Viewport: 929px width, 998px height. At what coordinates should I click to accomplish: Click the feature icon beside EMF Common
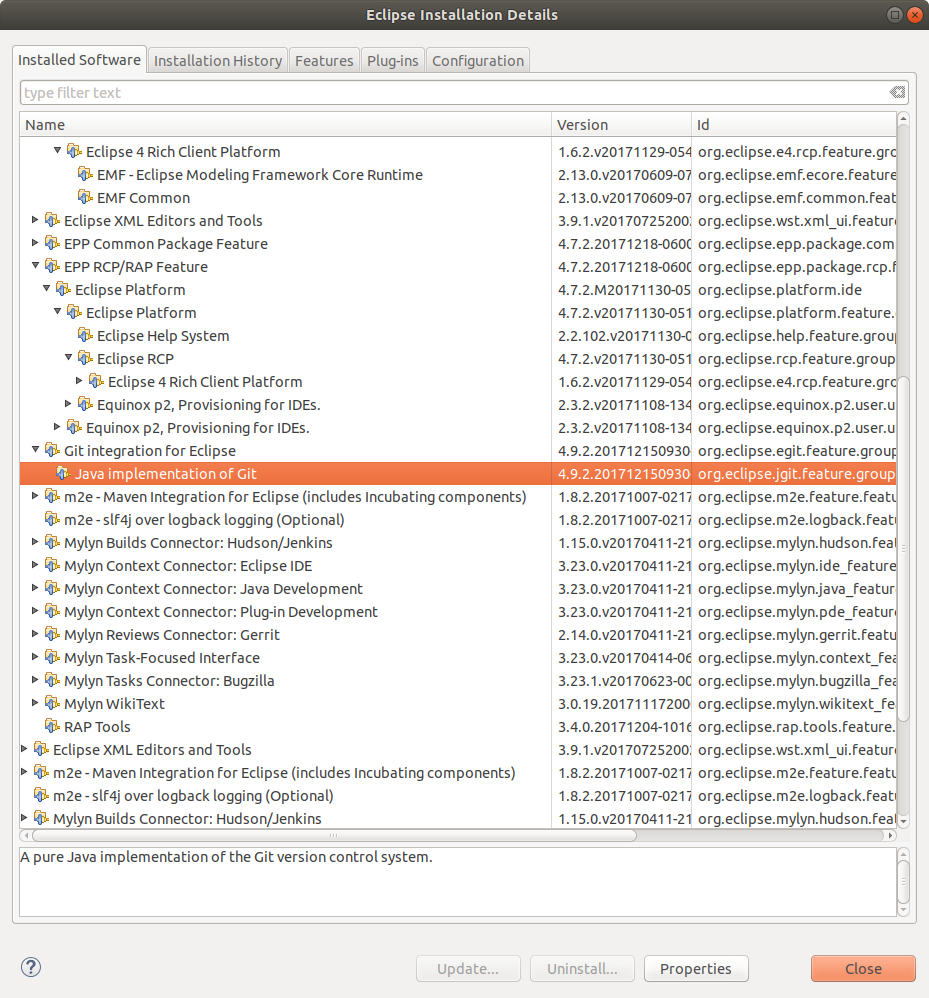pos(85,197)
